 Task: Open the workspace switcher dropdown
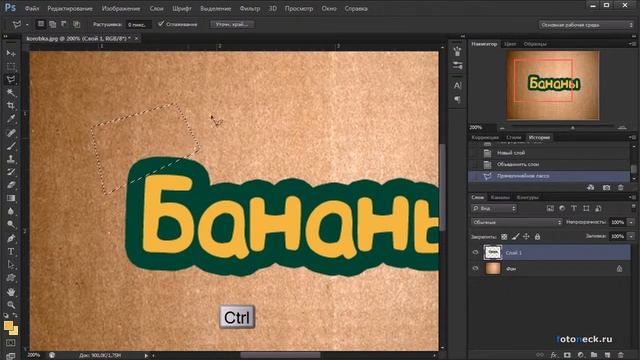click(x=586, y=25)
